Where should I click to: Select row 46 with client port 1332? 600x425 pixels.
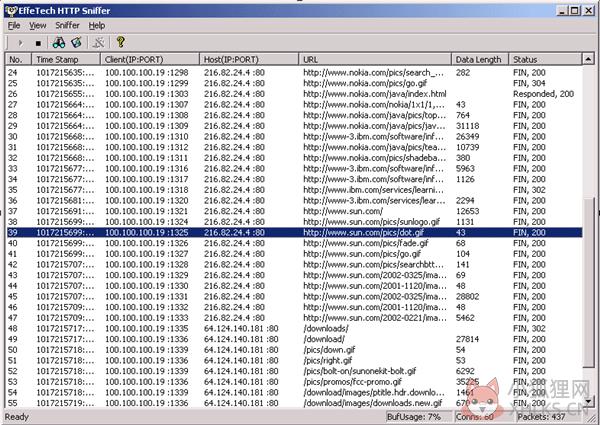point(295,308)
